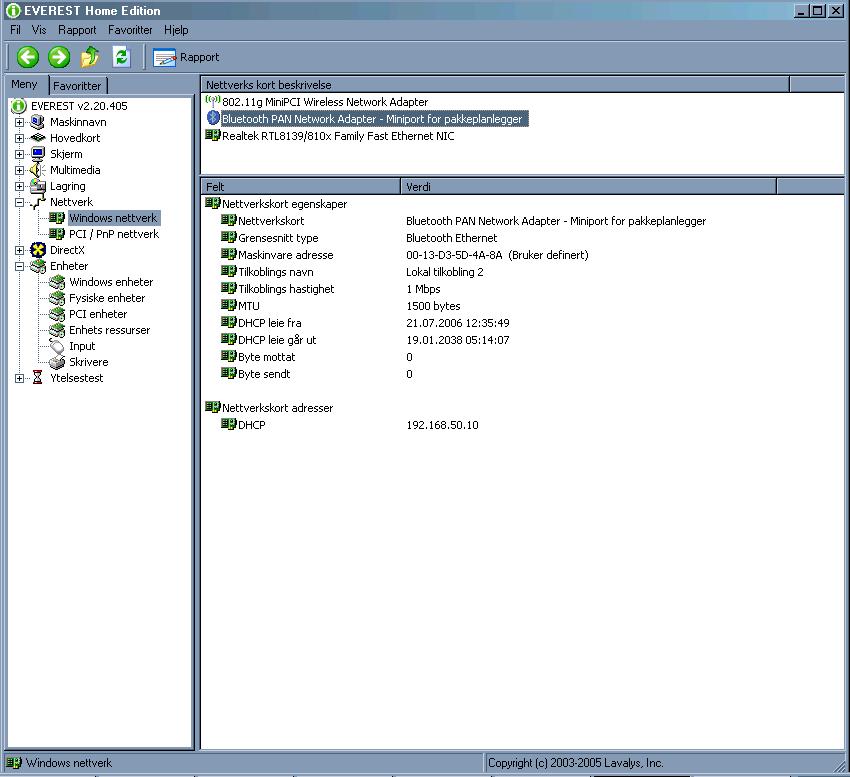Click the green Forward arrow button
This screenshot has height=777, width=850.
tap(59, 57)
